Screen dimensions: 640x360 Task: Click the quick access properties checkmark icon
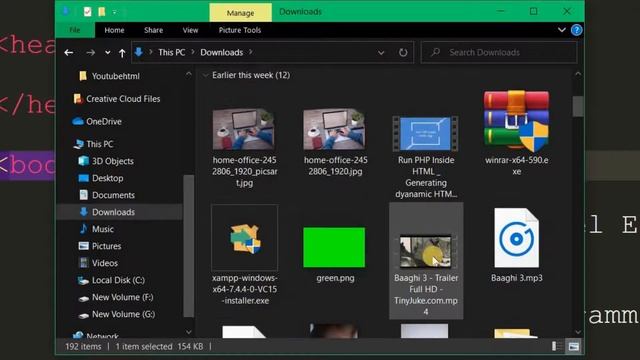87,11
